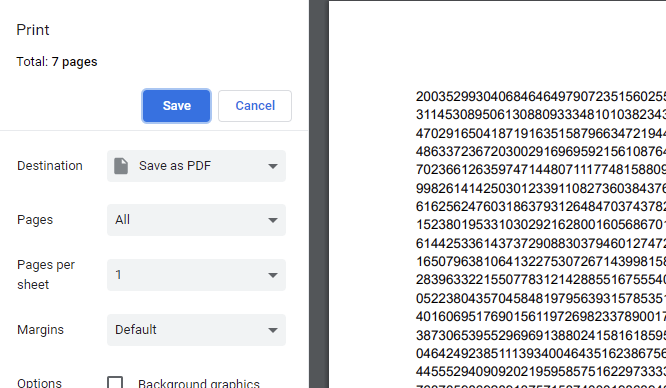
Task: Click the Options label
Action: click(40, 383)
